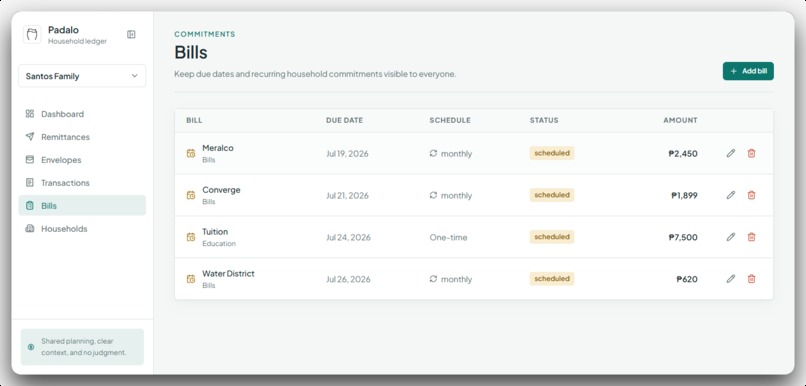Click the AMOUNT column header

680,120
